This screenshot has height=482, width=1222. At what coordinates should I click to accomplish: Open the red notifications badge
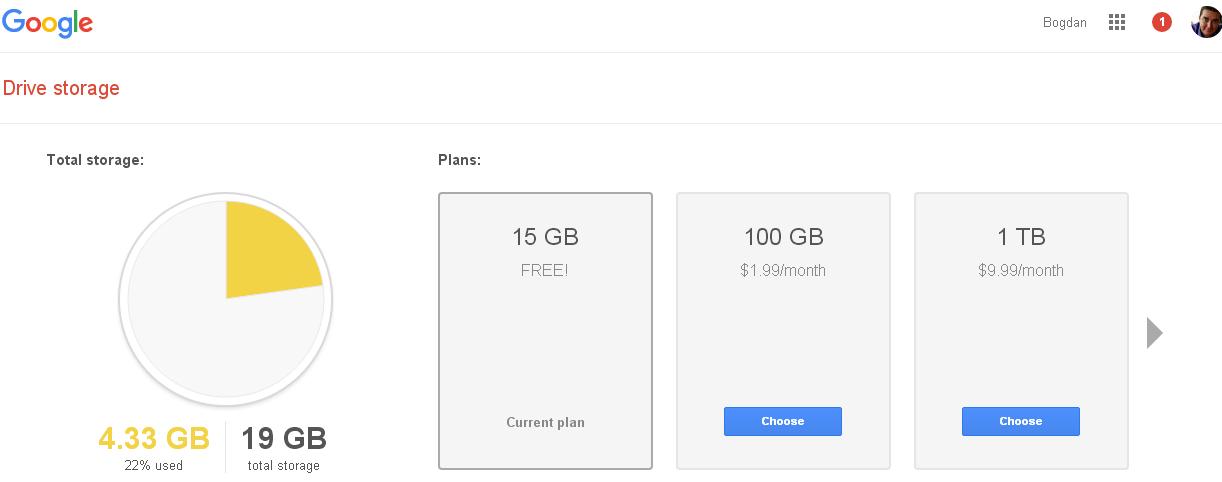pos(1161,22)
